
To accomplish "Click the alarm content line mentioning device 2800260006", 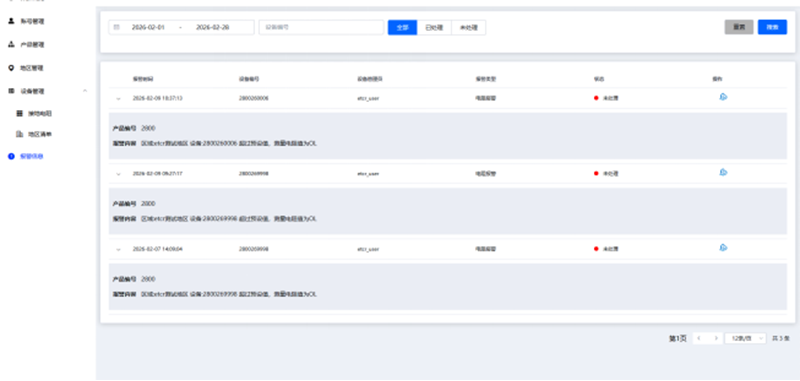I will (x=215, y=144).
